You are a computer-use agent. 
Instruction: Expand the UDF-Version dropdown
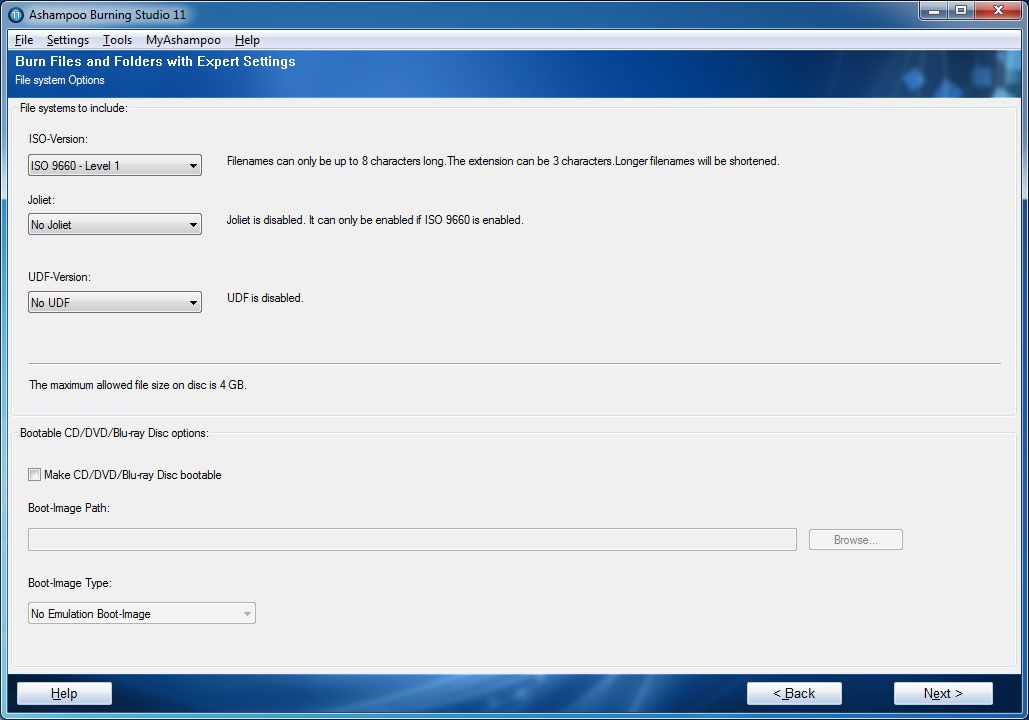point(115,303)
